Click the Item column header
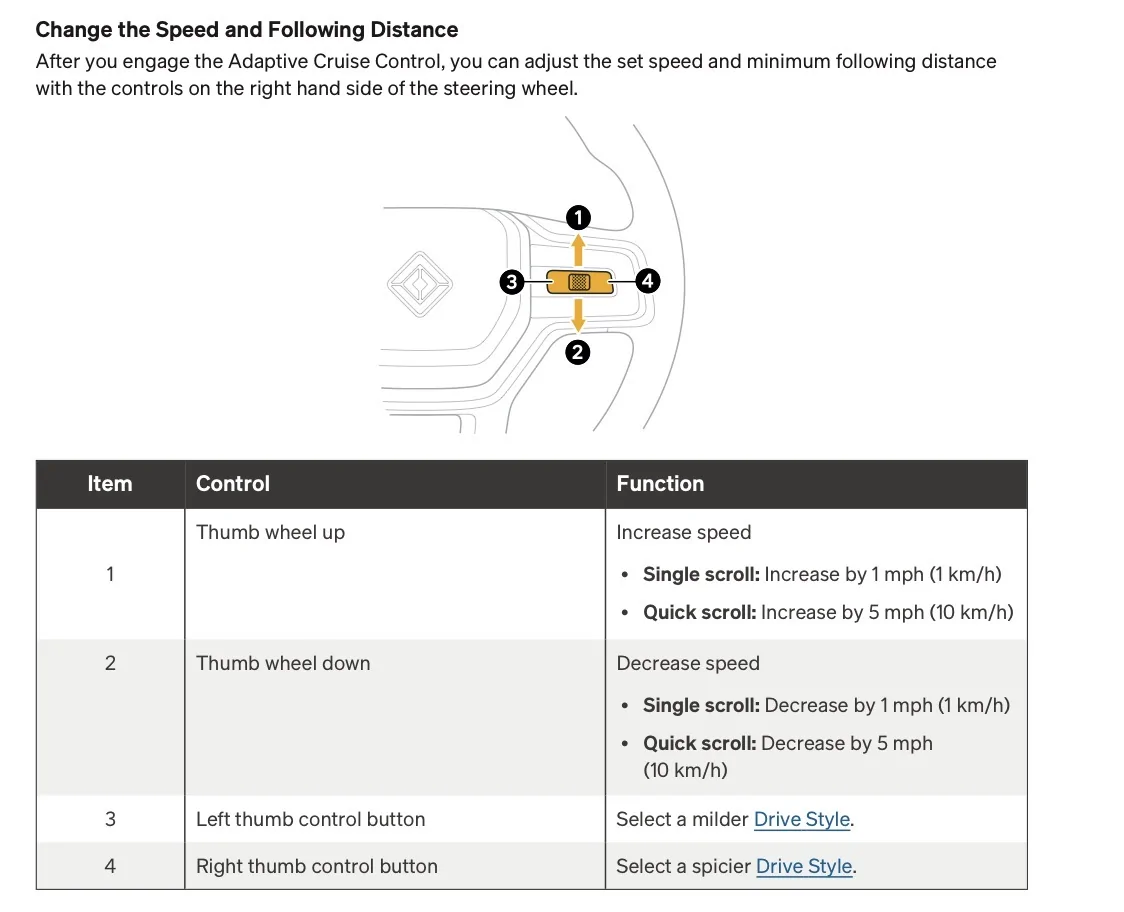1124x912 pixels. 110,484
